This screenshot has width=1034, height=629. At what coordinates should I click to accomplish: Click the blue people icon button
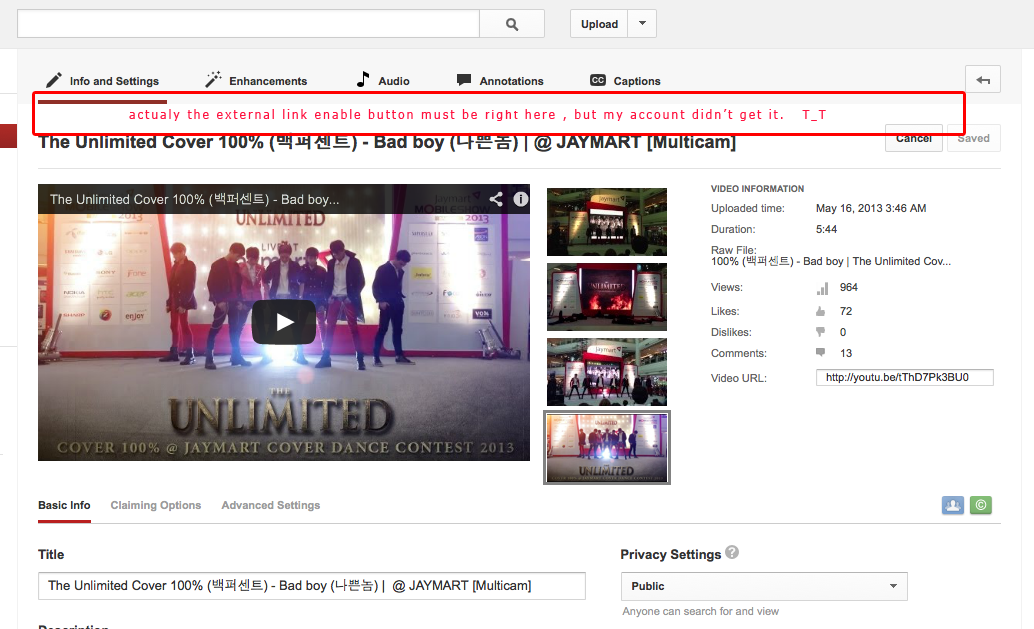pos(953,505)
